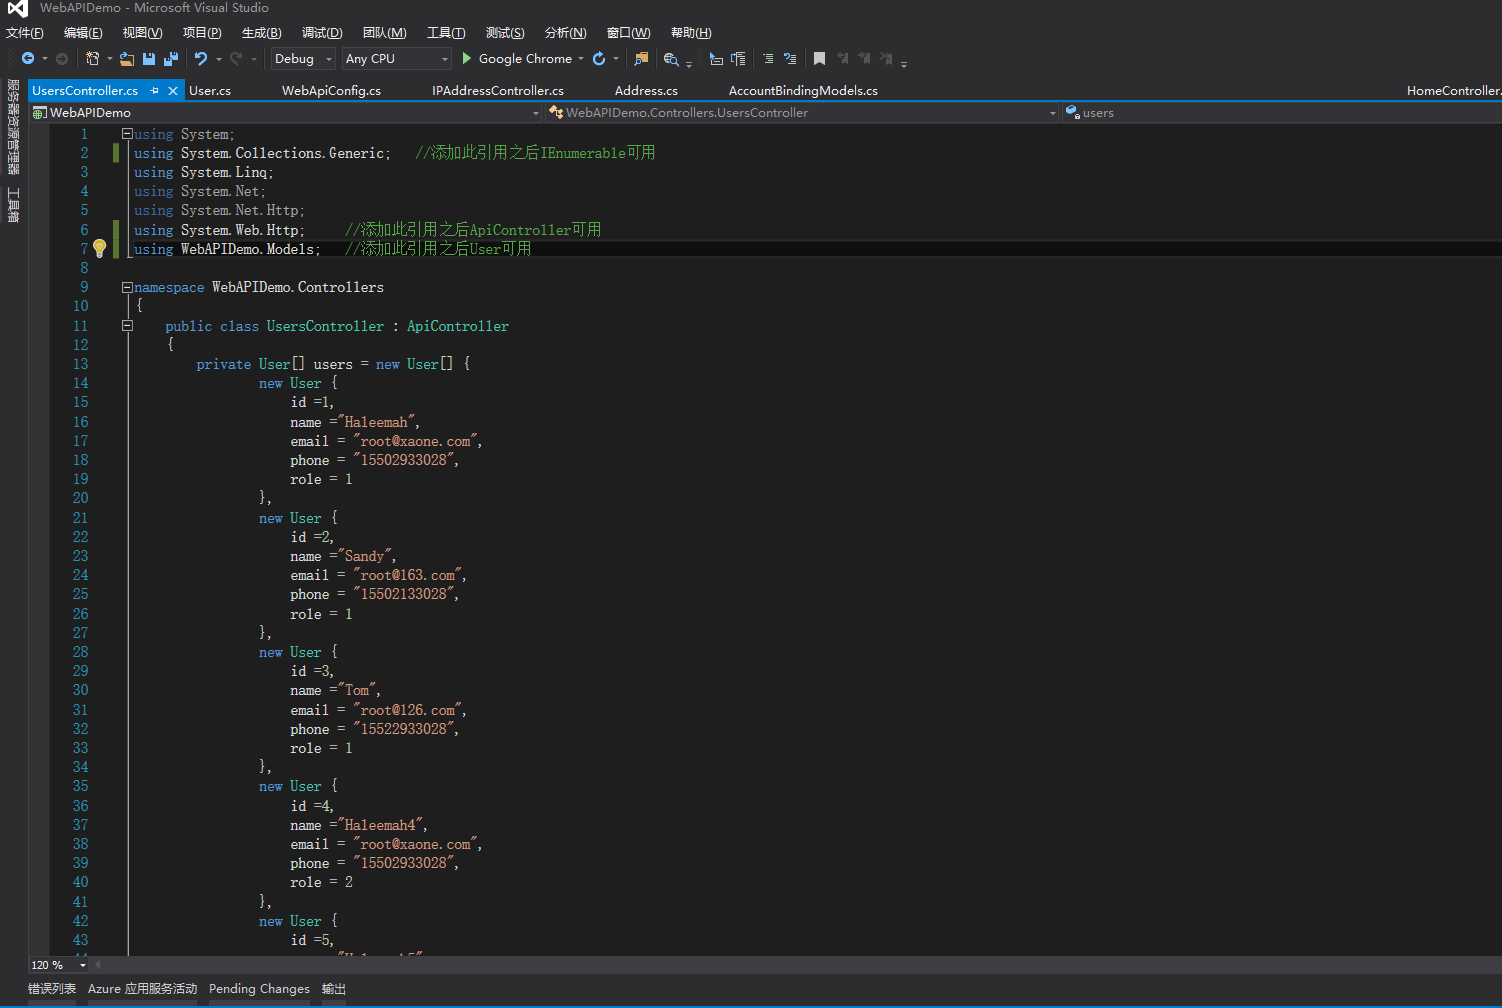Open the WebAPIDemo project scope dropdown
This screenshot has height=1008, width=1502.
tap(286, 113)
